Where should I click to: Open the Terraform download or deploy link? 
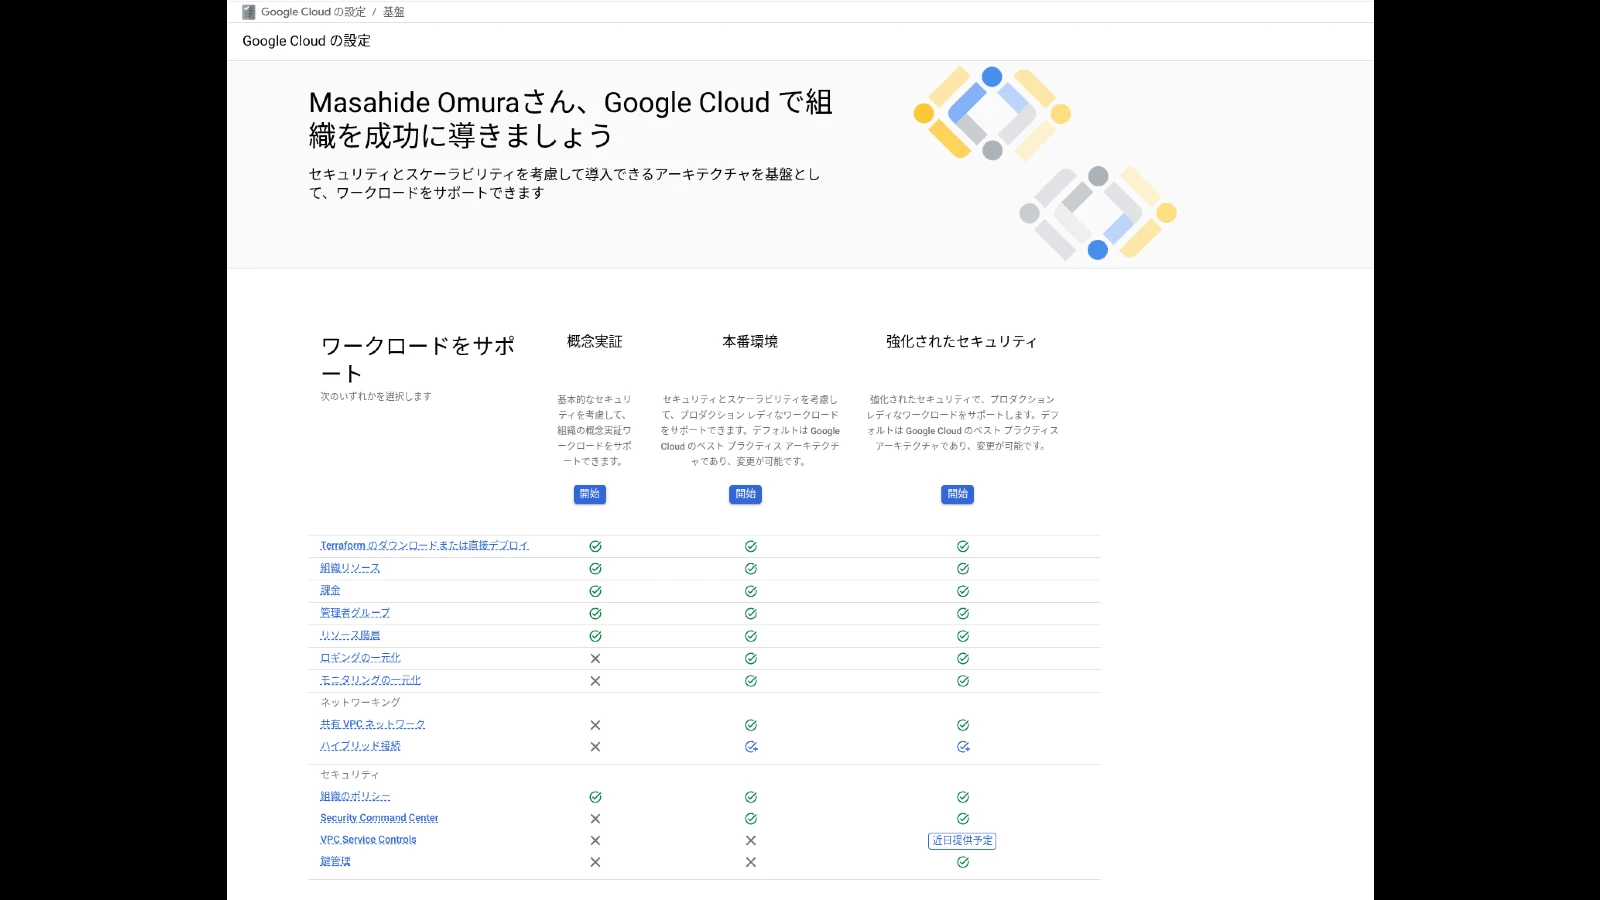click(x=425, y=546)
